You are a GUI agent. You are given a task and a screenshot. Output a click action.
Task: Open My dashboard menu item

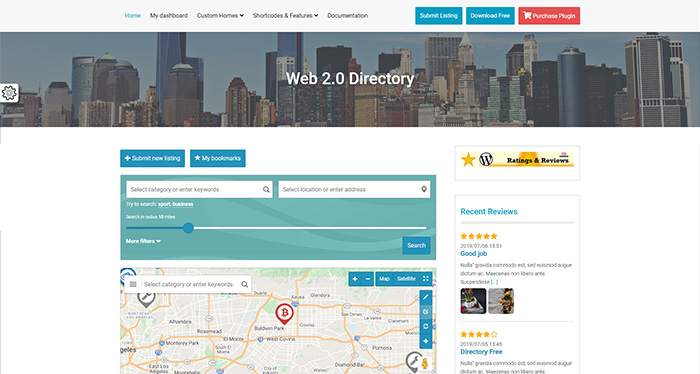click(169, 16)
